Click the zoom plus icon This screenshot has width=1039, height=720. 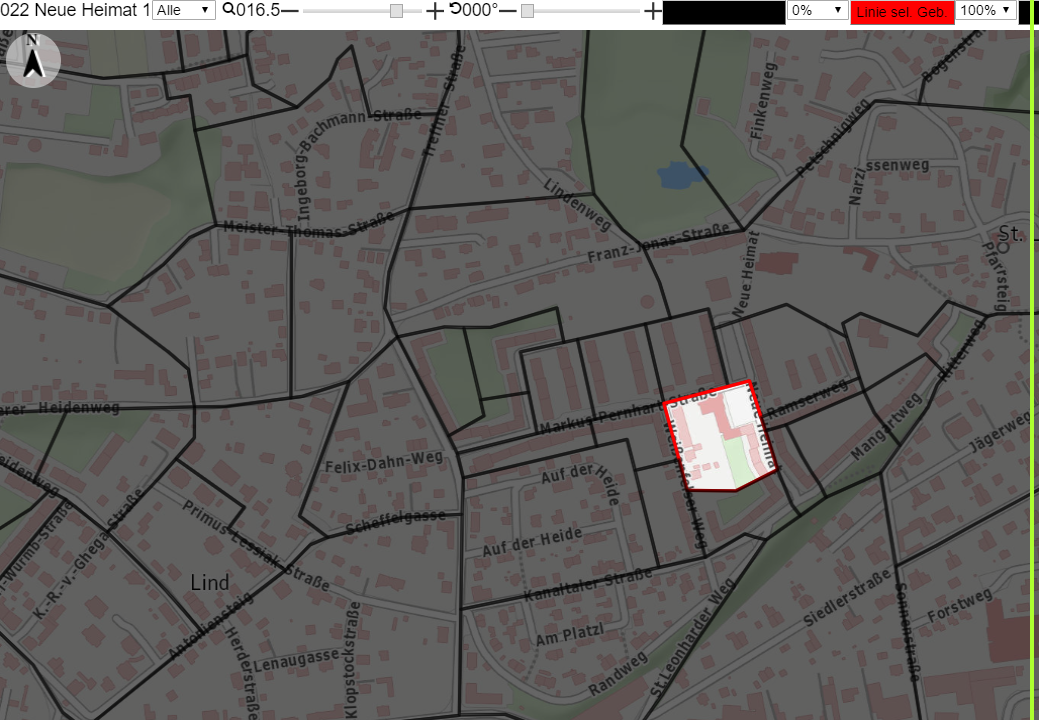click(x=435, y=11)
